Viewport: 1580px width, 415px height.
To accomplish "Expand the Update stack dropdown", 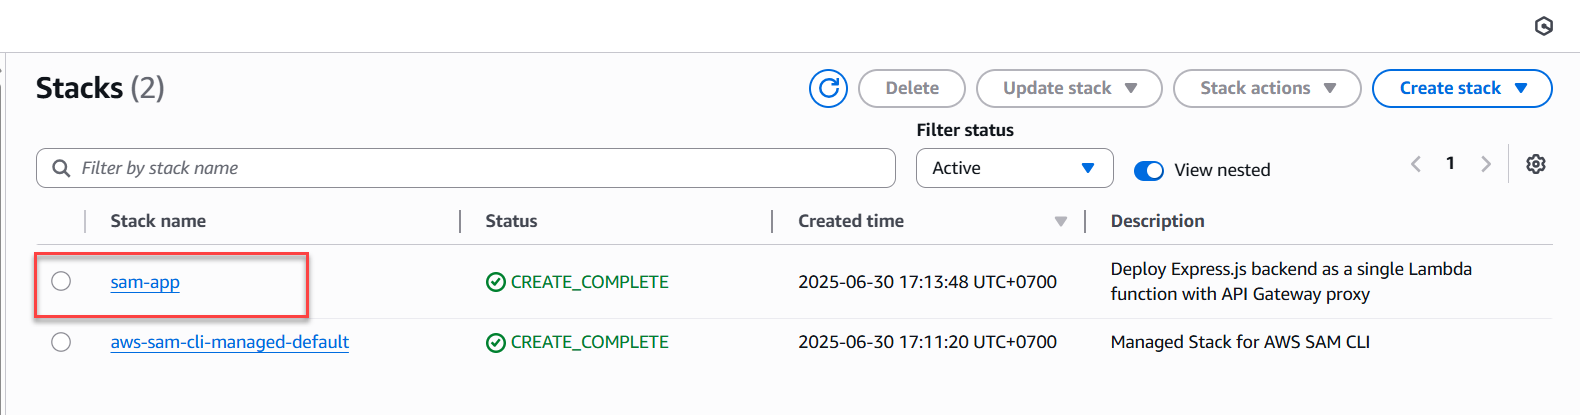I will click(x=1069, y=88).
